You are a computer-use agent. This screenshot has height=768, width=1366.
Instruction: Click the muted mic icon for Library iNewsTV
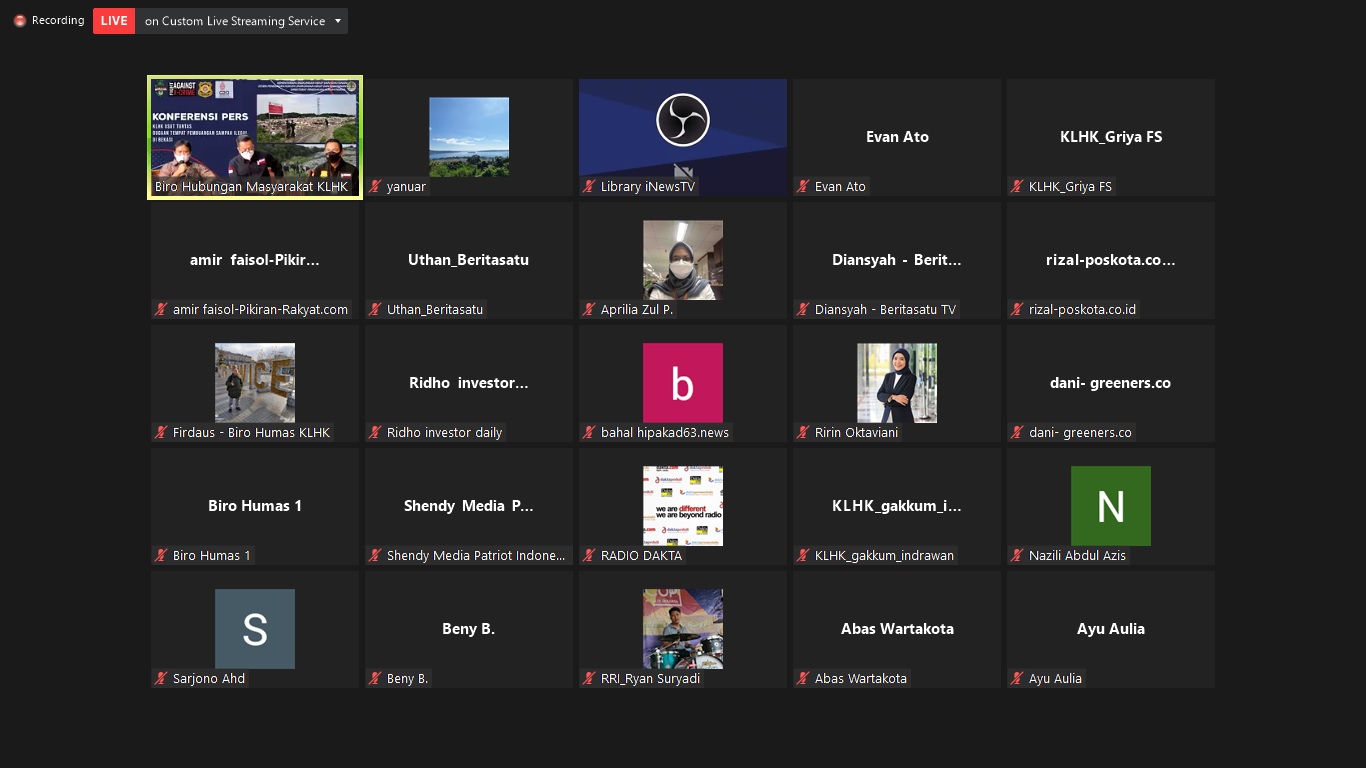click(589, 187)
